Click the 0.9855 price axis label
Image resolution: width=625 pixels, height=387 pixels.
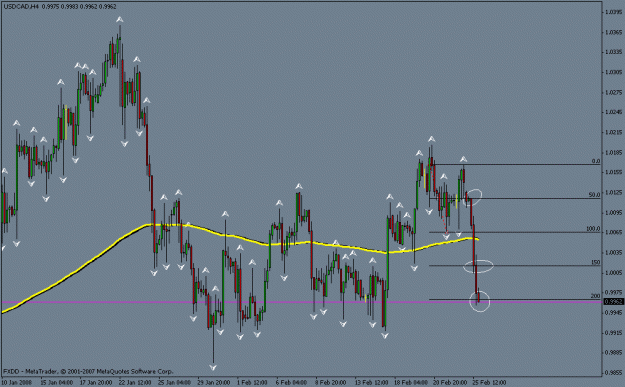[613, 373]
